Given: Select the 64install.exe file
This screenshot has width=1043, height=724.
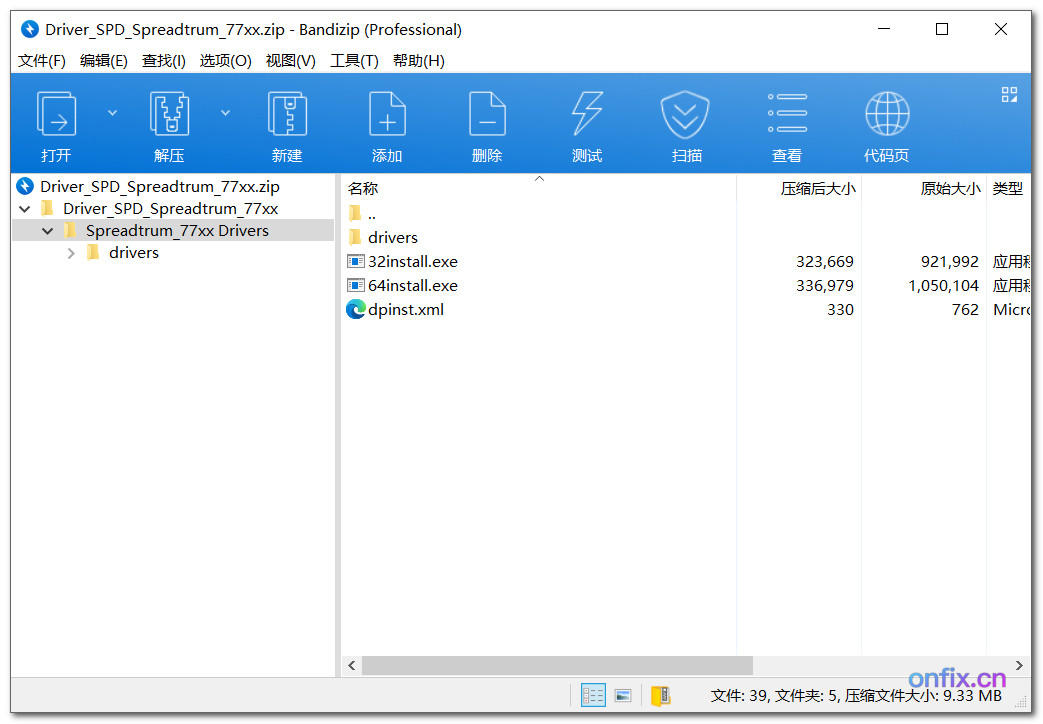Looking at the screenshot, I should click(x=412, y=286).
